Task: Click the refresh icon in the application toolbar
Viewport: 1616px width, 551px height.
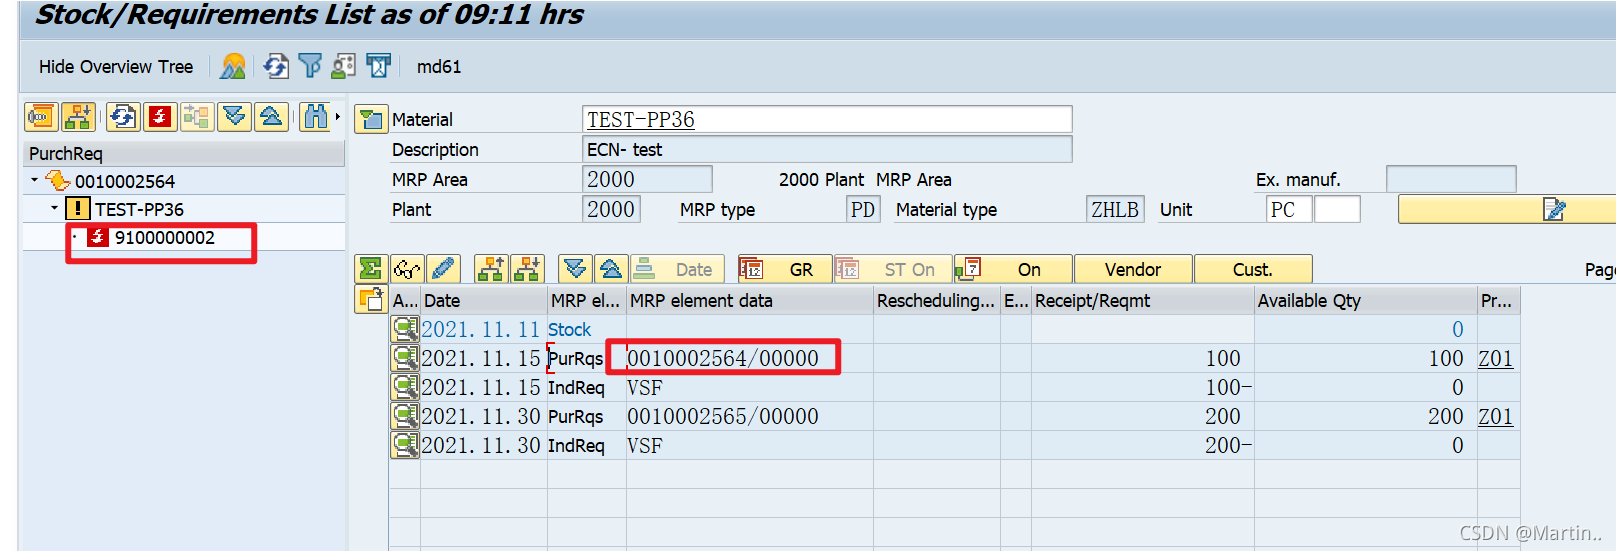Action: tap(276, 67)
